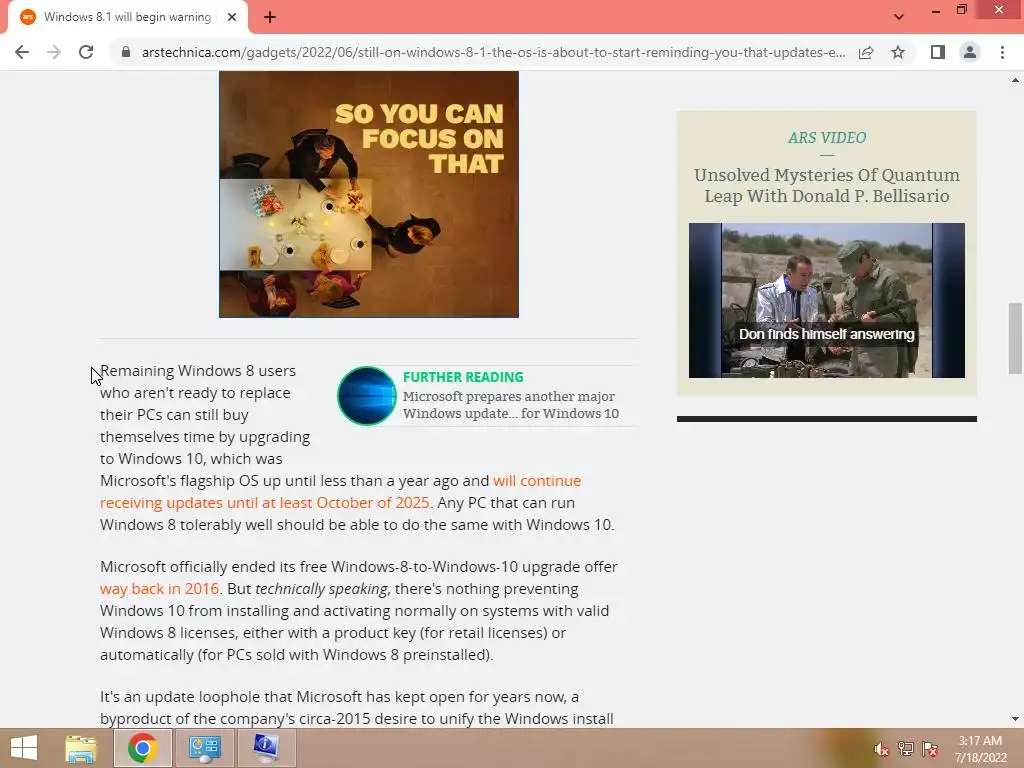
Task: Switch to Chrome in the taskbar
Action: (x=143, y=748)
